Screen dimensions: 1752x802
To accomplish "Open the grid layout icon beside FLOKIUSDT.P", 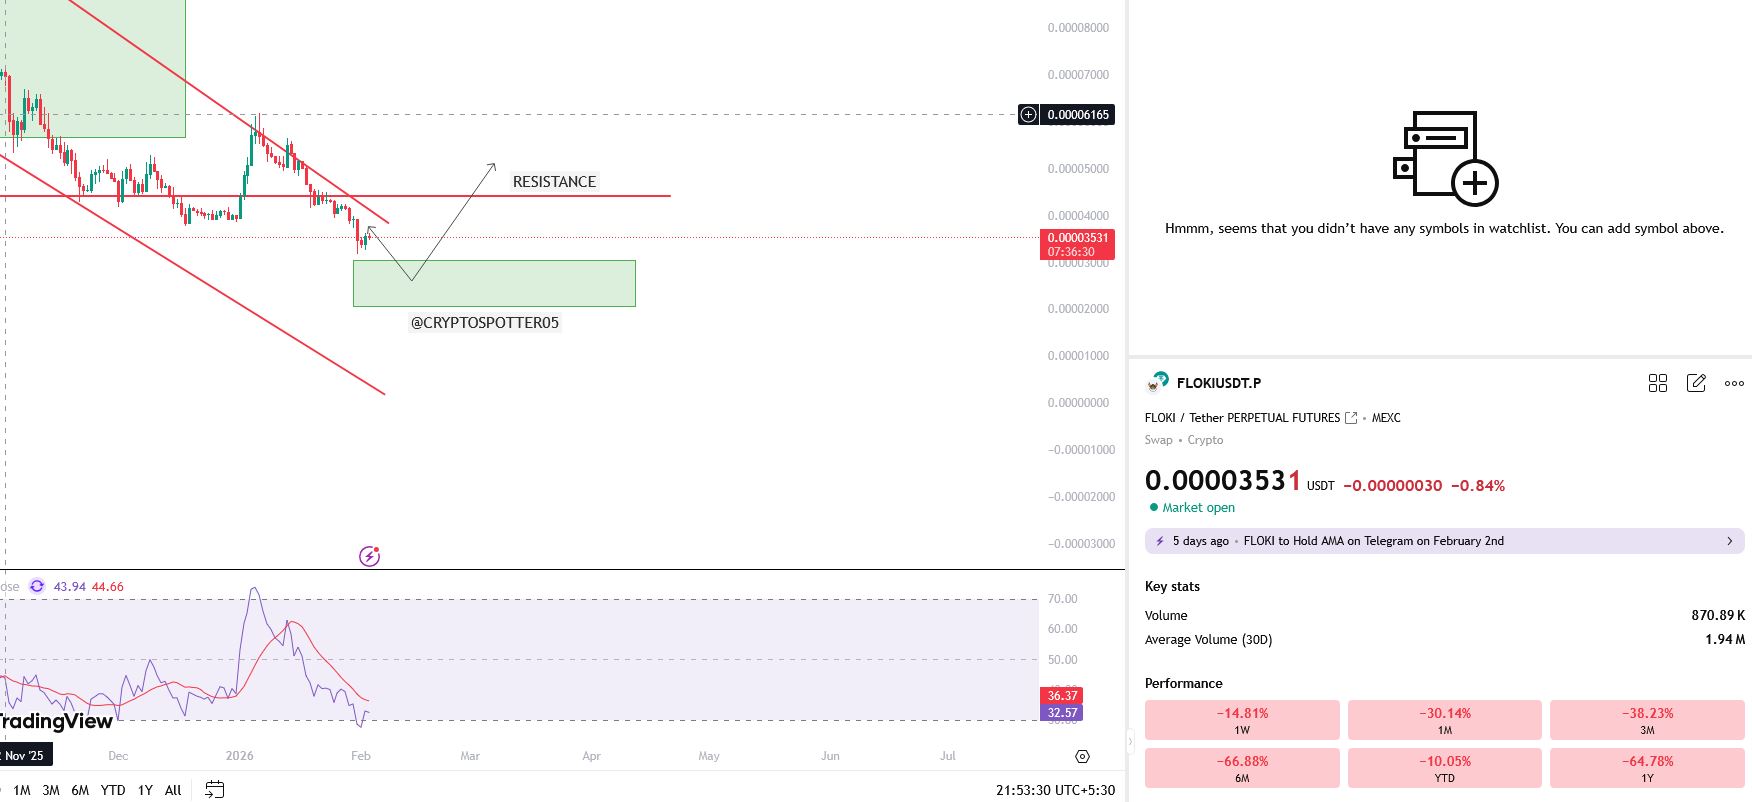I will click(x=1658, y=383).
